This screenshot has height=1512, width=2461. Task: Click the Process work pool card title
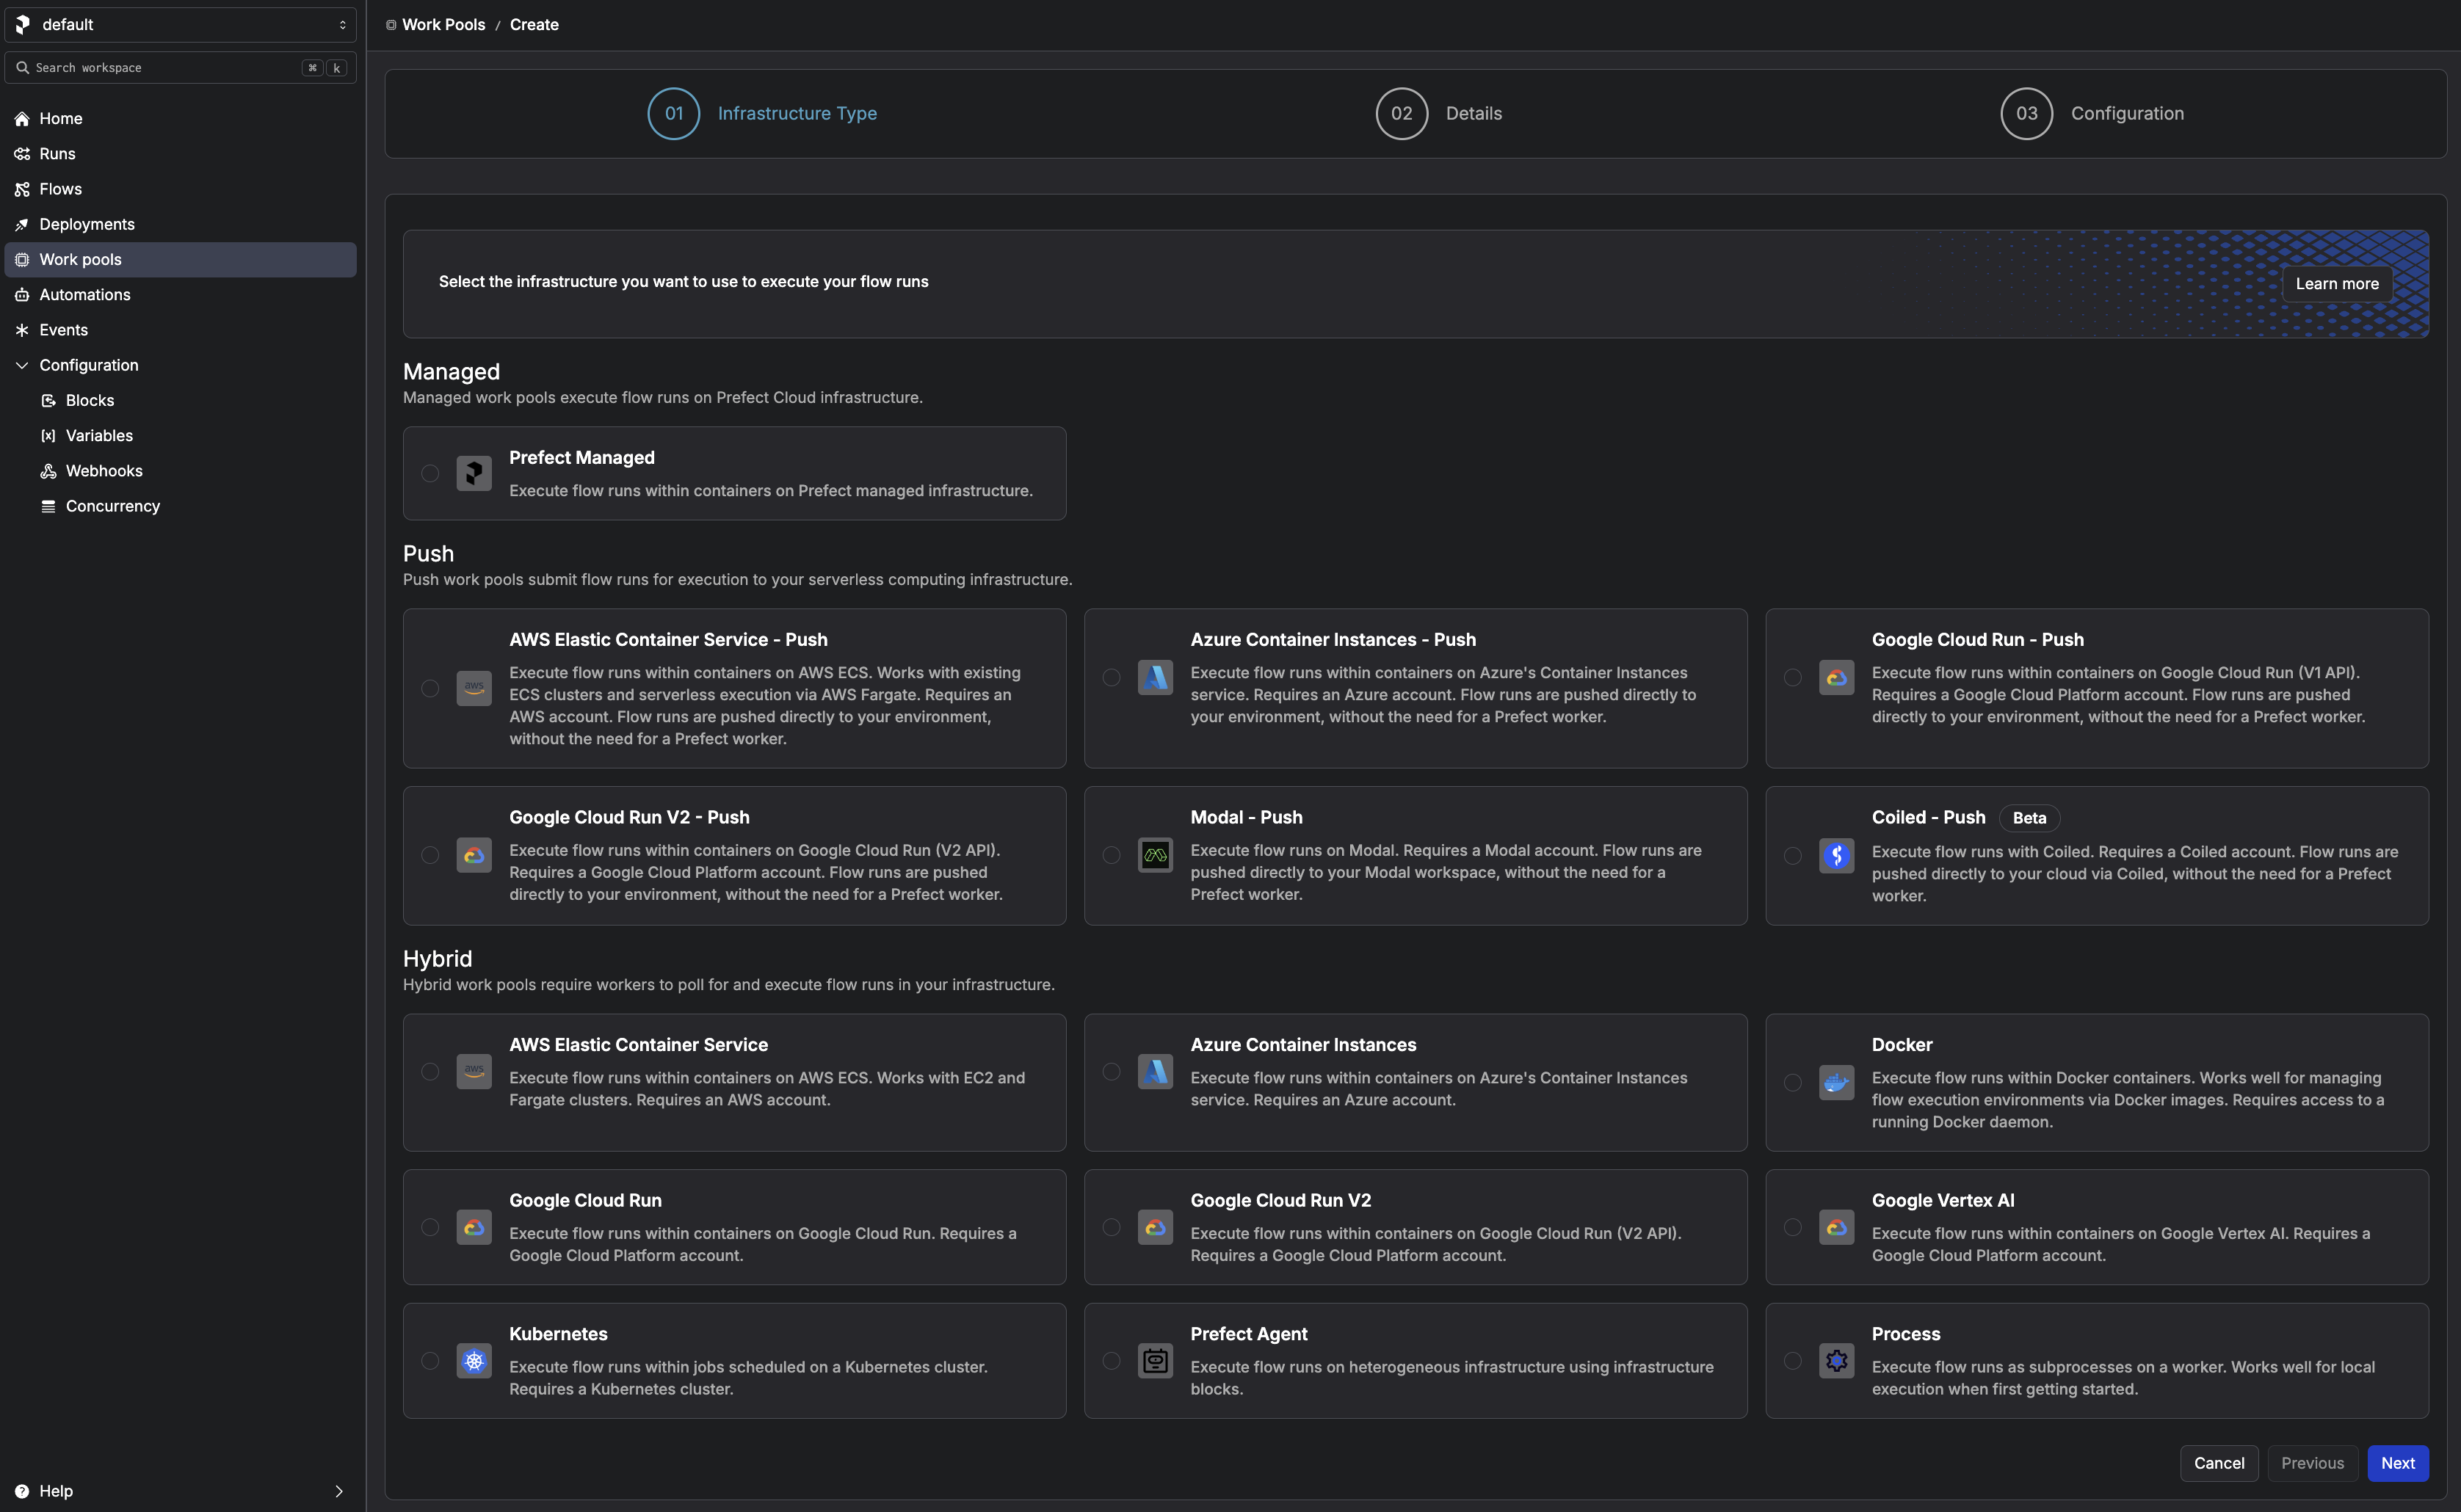1905,1333
